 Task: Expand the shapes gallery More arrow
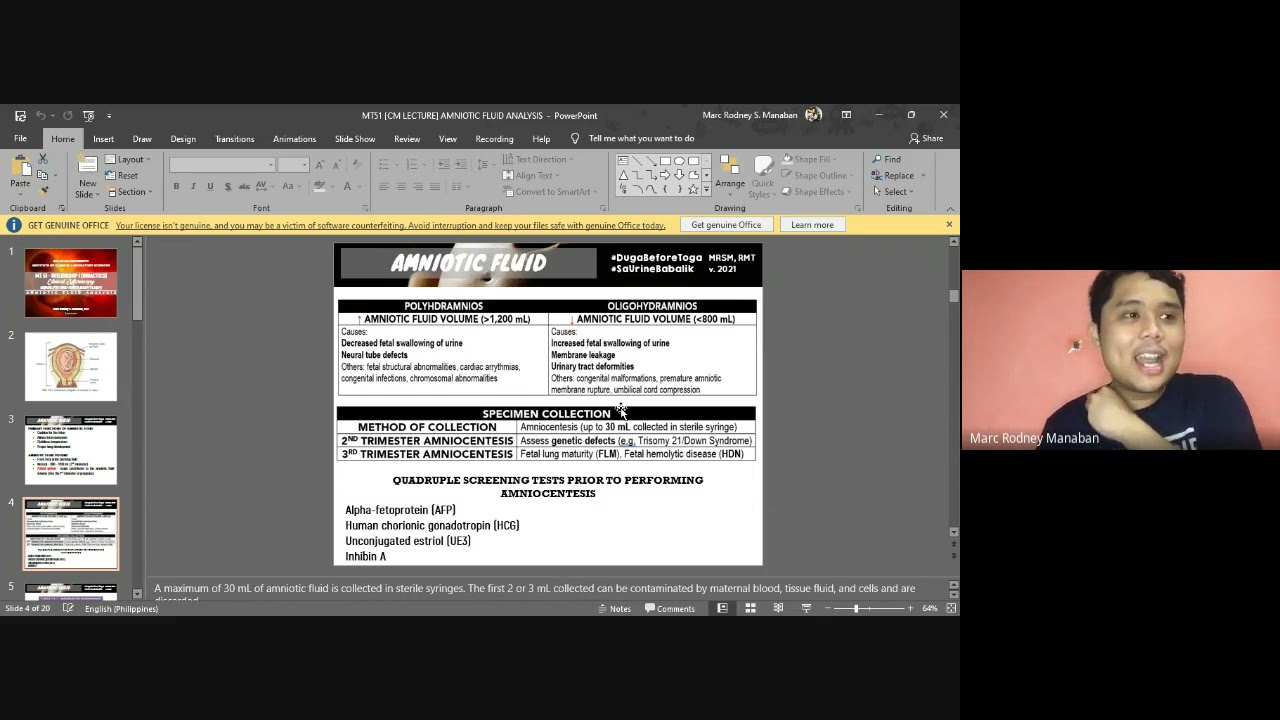coord(706,189)
